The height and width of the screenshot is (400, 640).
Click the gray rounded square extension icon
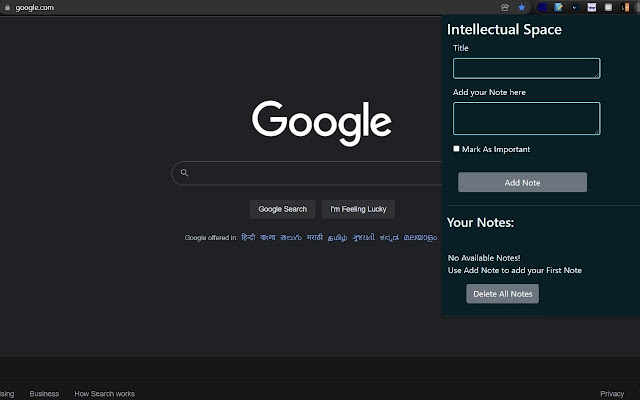click(608, 7)
